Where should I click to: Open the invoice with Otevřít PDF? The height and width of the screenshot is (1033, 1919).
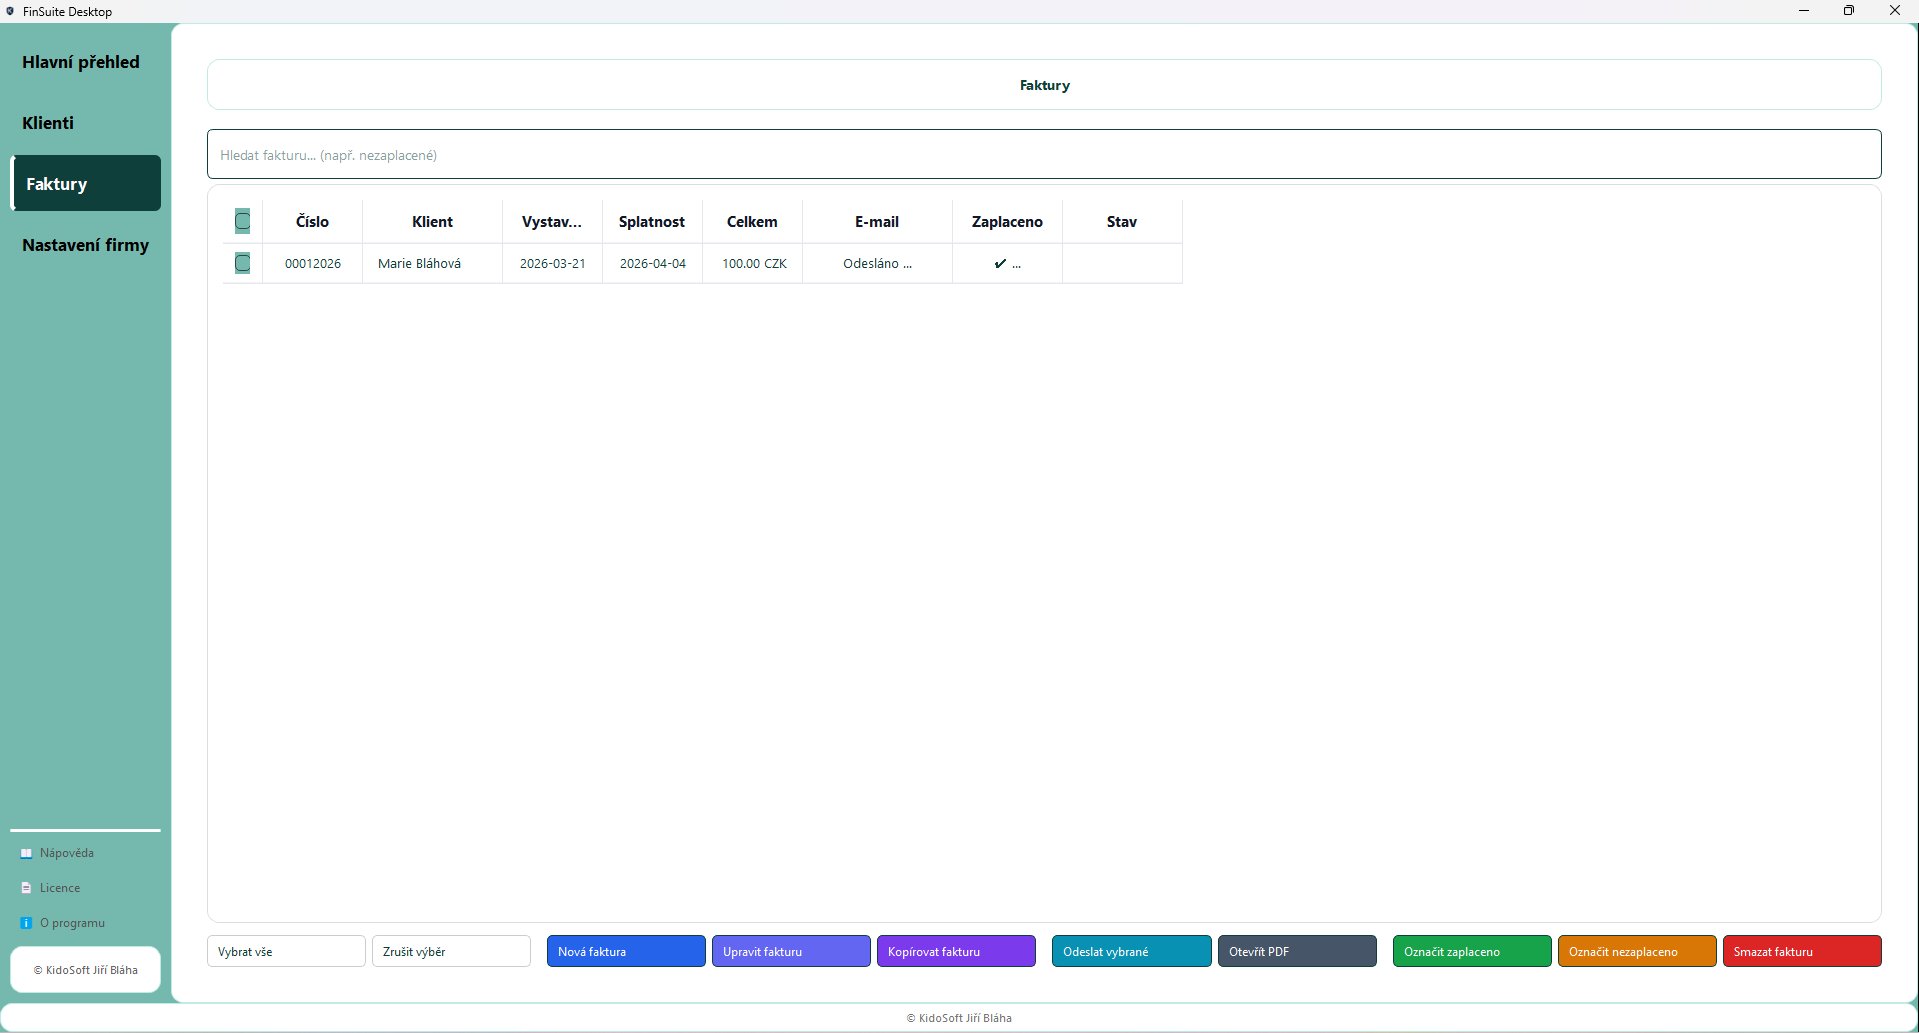pos(1296,951)
